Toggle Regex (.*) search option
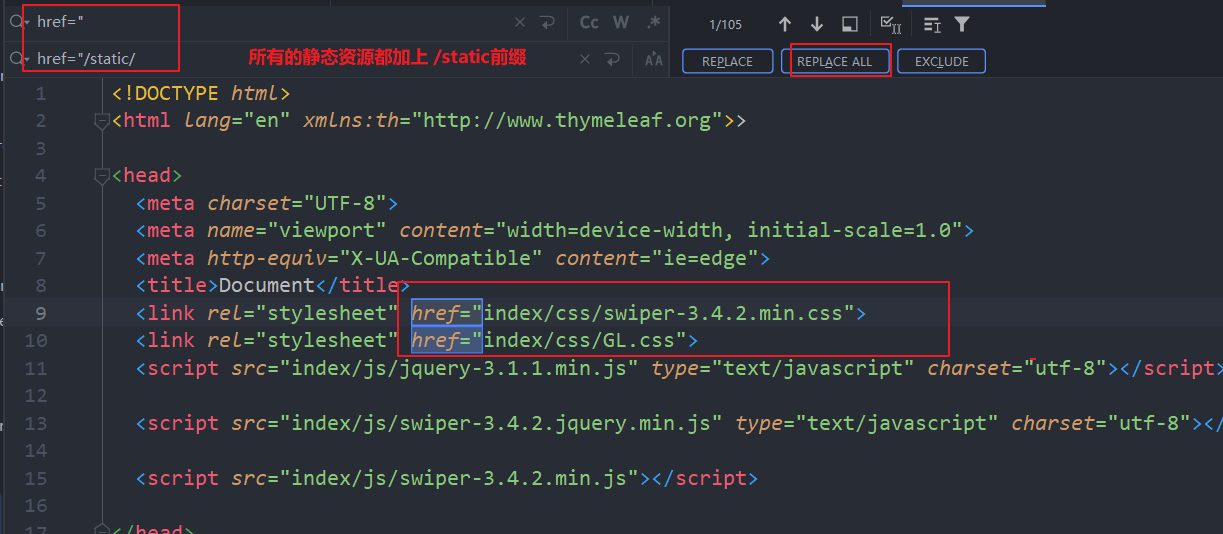Screen dimensions: 1223x534 click(654, 22)
